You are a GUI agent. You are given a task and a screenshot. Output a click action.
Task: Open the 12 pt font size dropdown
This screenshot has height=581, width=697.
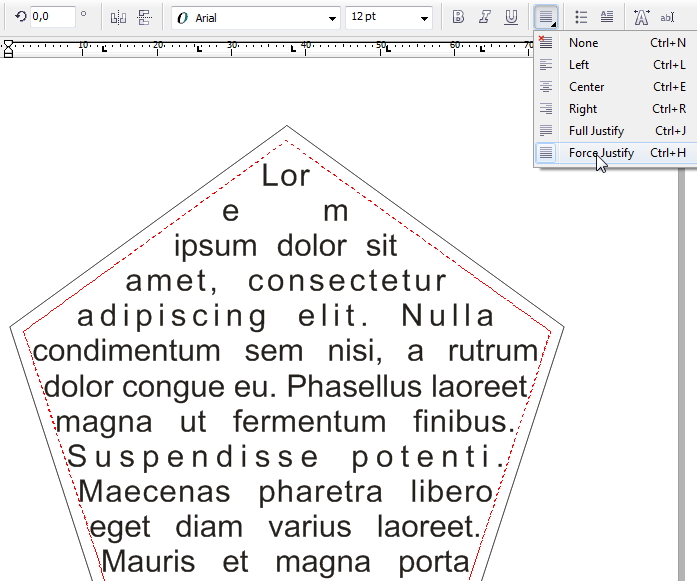click(424, 19)
